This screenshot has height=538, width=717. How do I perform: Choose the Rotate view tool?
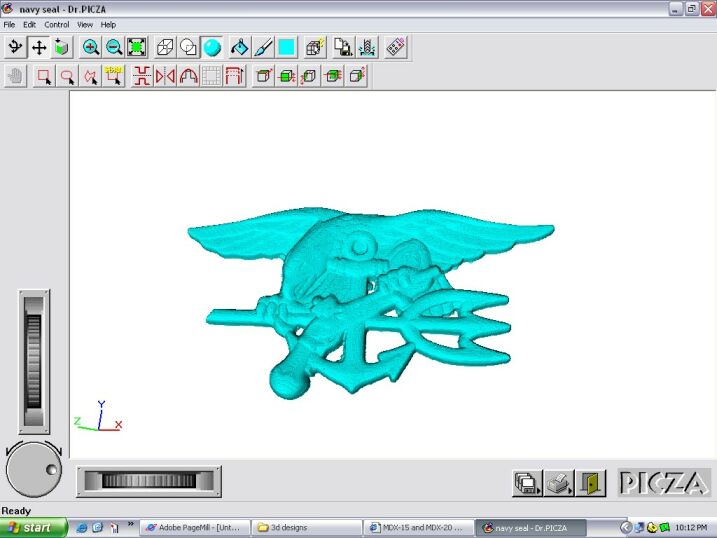point(16,47)
